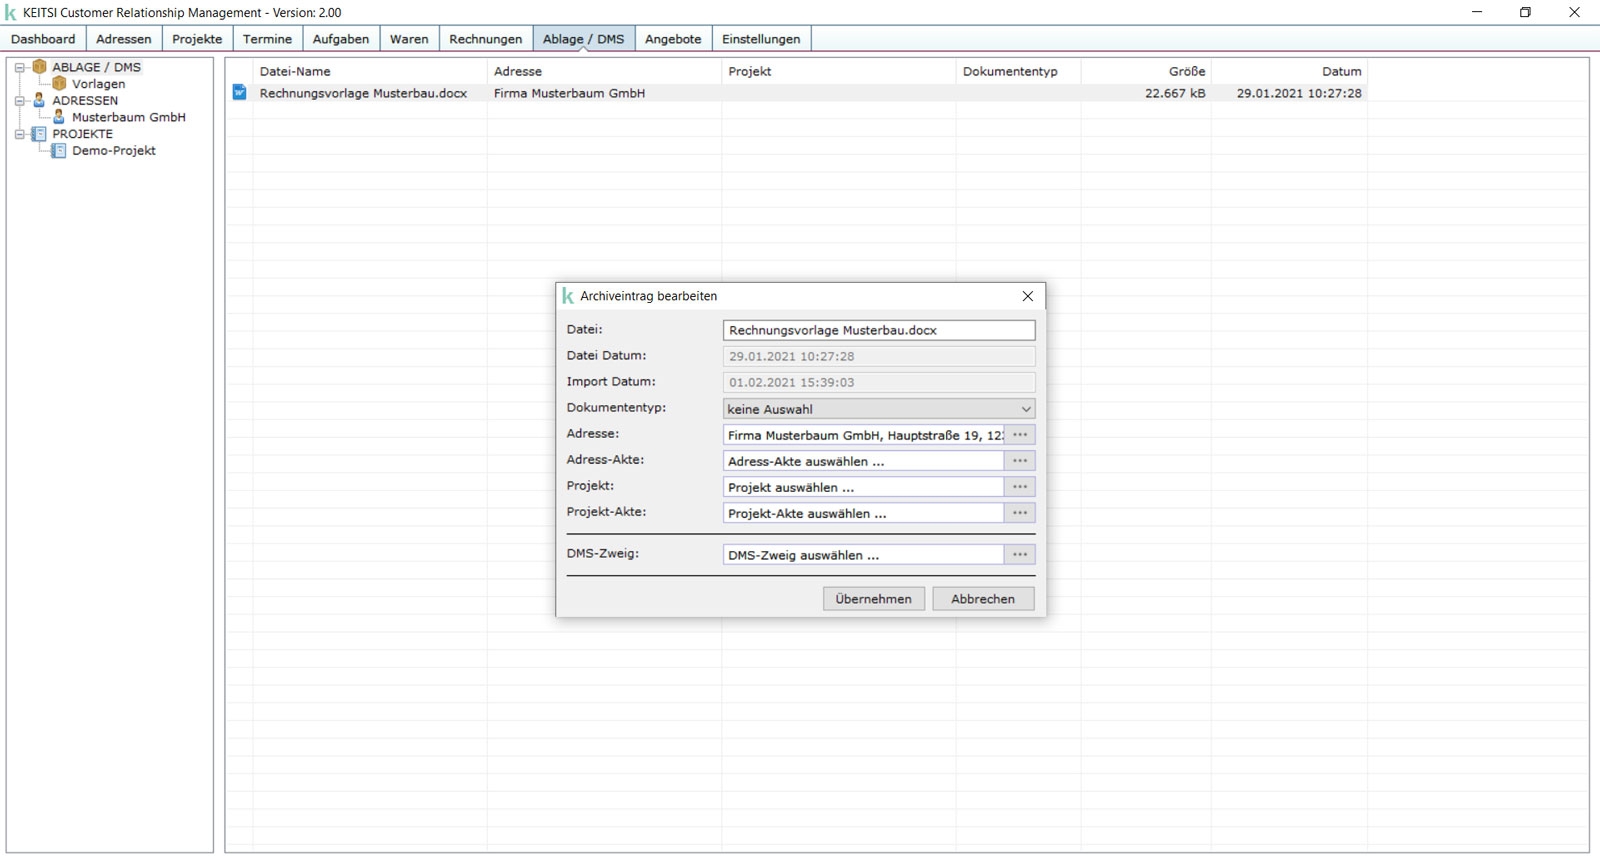Image resolution: width=1600 pixels, height=858 pixels.
Task: Open the Dashboard tab
Action: click(x=43, y=39)
